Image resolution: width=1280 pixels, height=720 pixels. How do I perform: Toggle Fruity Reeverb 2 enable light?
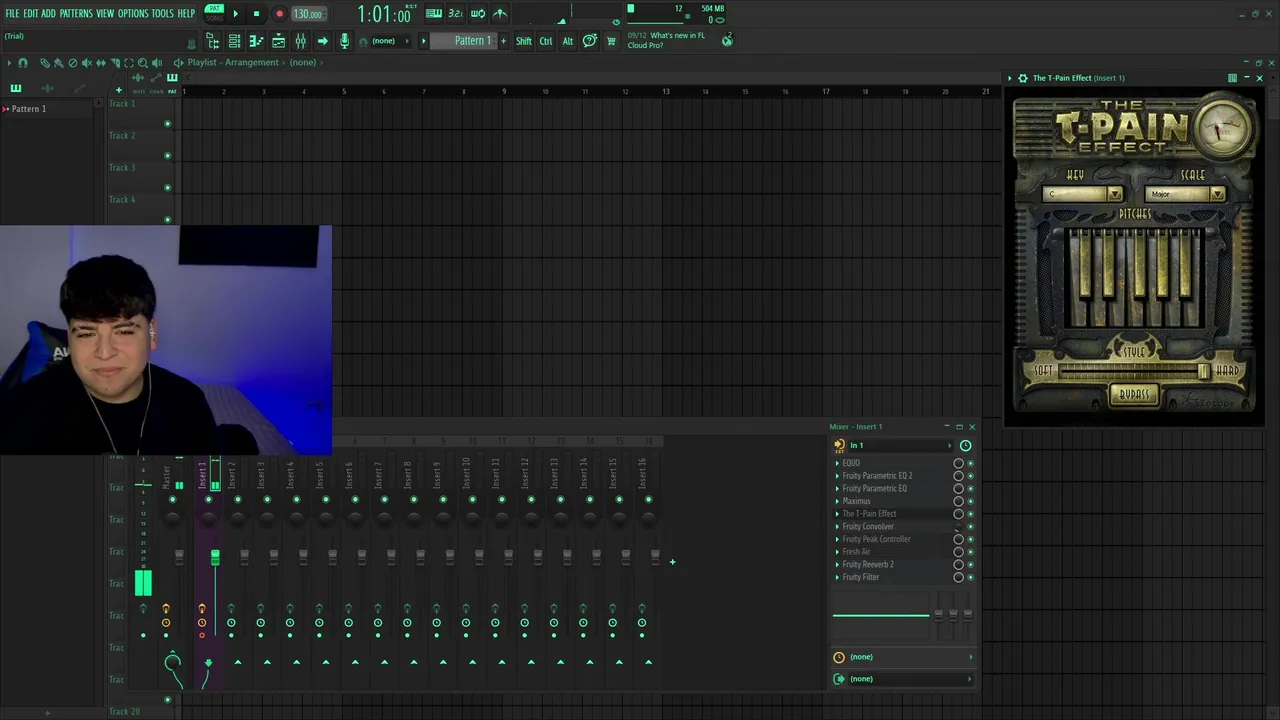pyautogui.click(x=970, y=565)
